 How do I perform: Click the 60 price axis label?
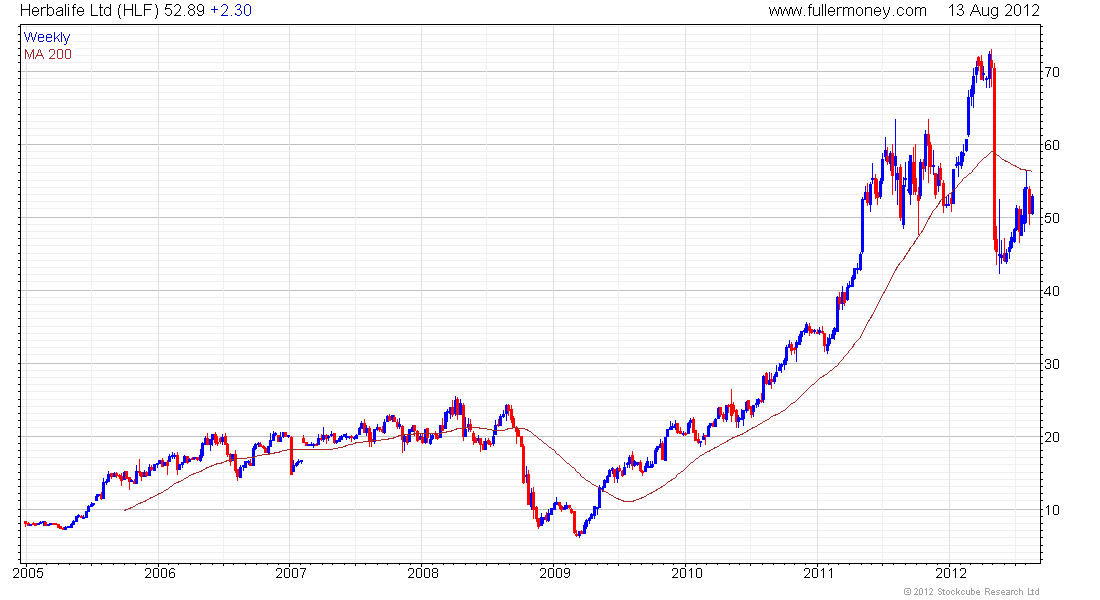point(1052,145)
